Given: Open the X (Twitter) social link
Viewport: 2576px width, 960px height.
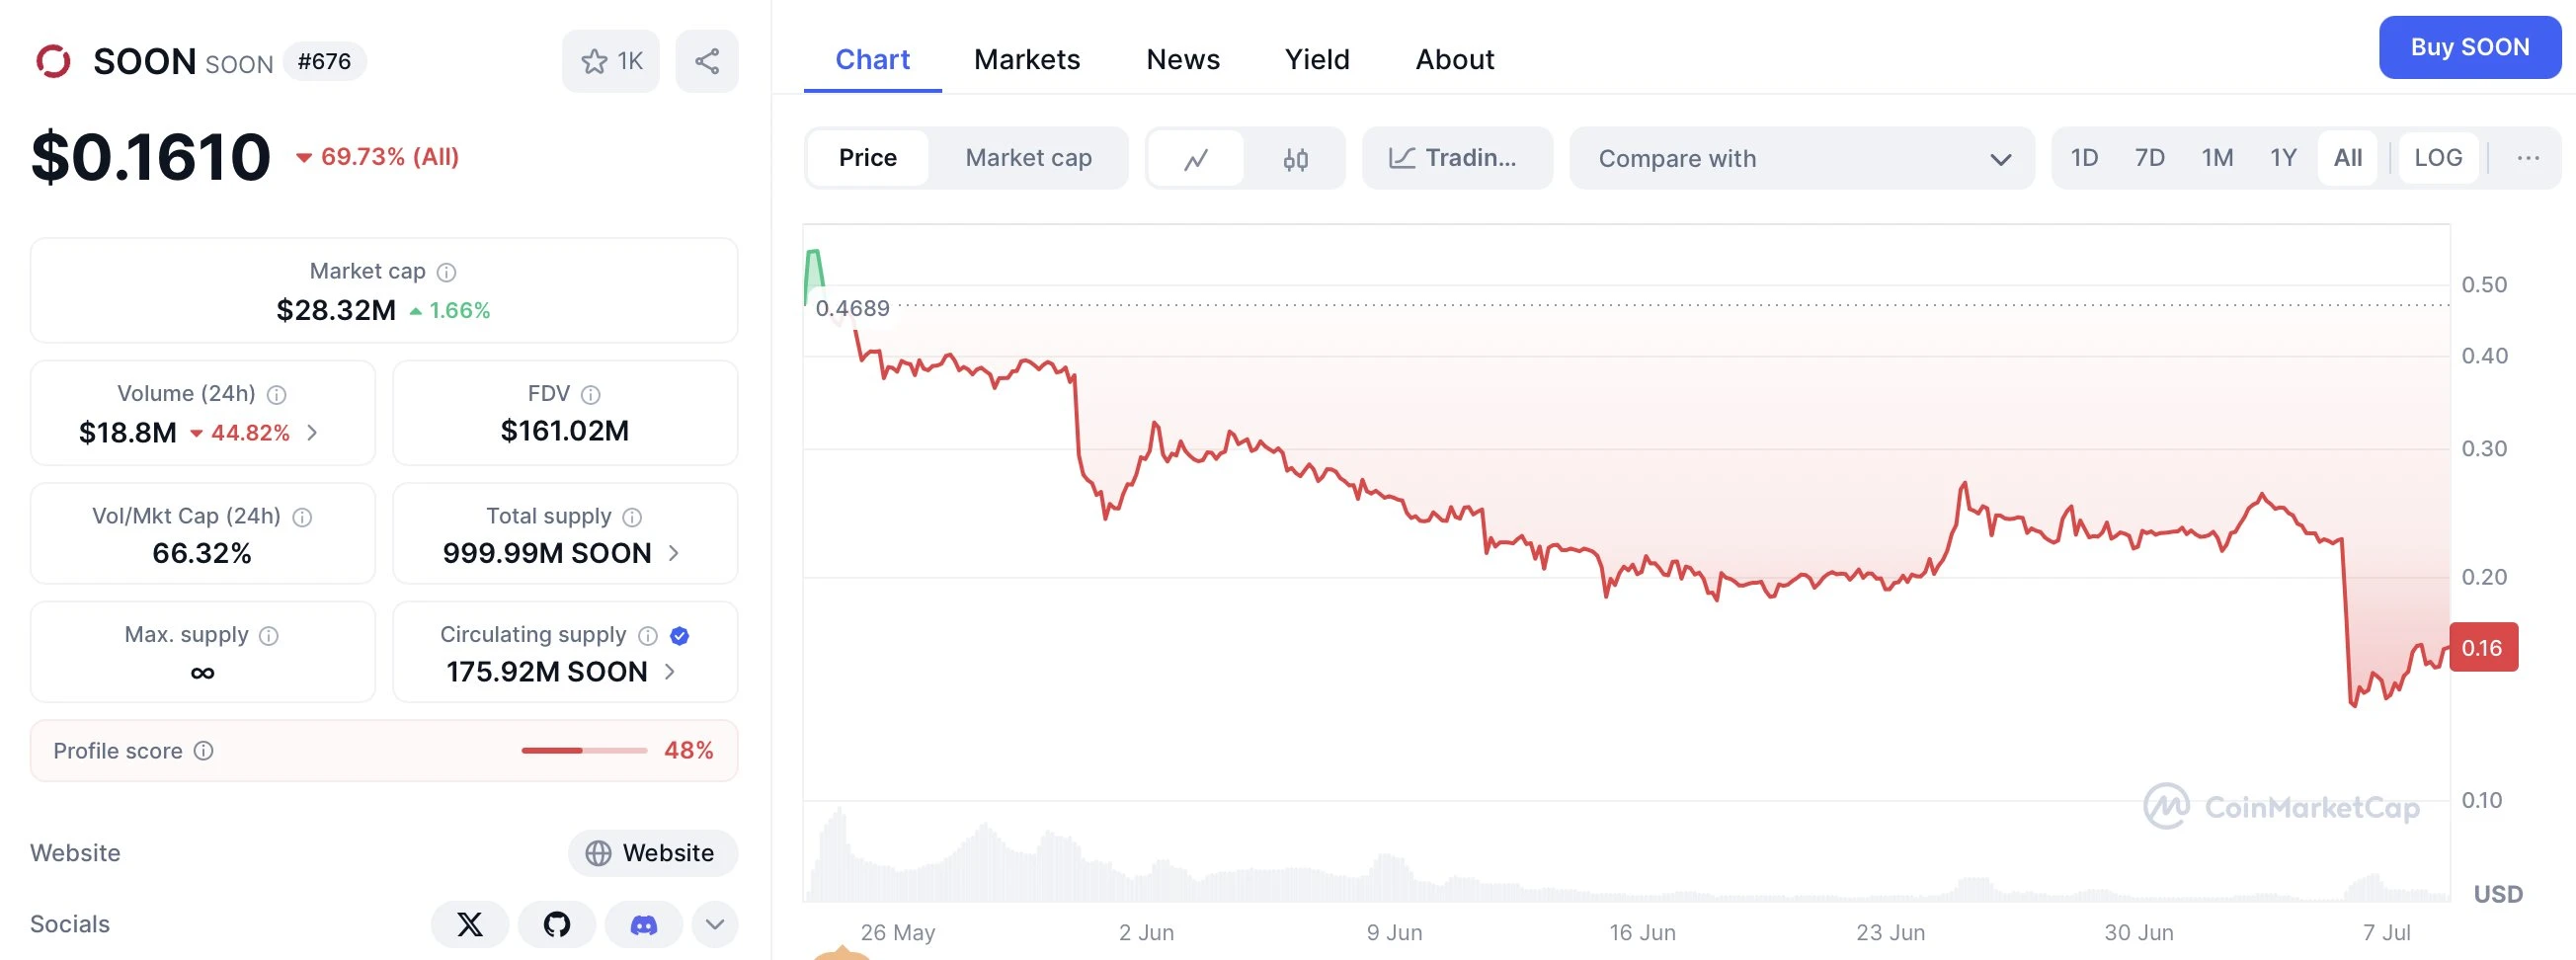Looking at the screenshot, I should coord(469,924).
